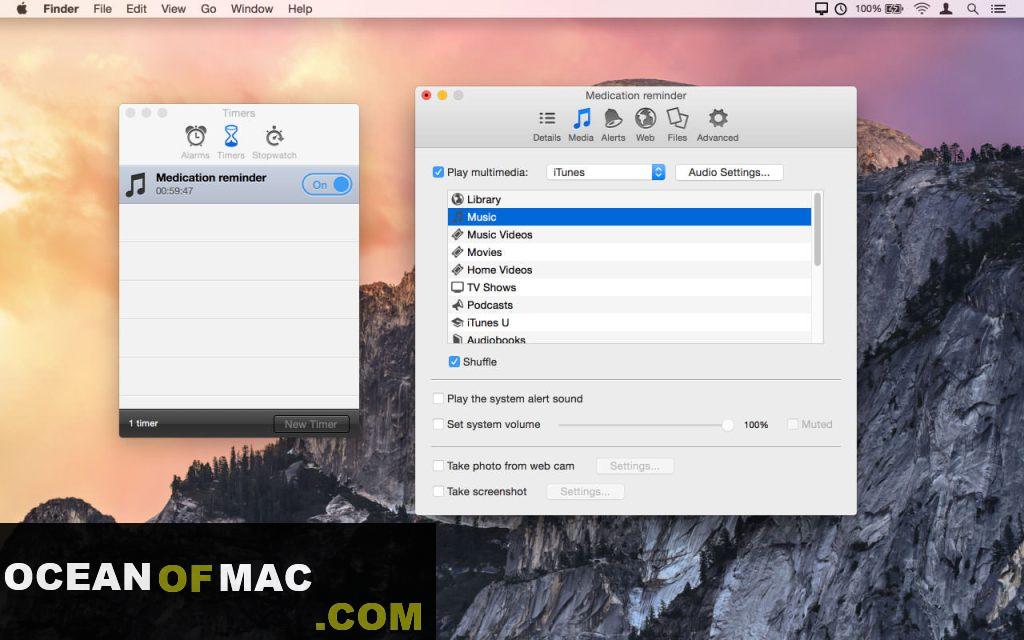The image size is (1024, 640).
Task: Click the Audio Settings... button
Action: [x=729, y=172]
